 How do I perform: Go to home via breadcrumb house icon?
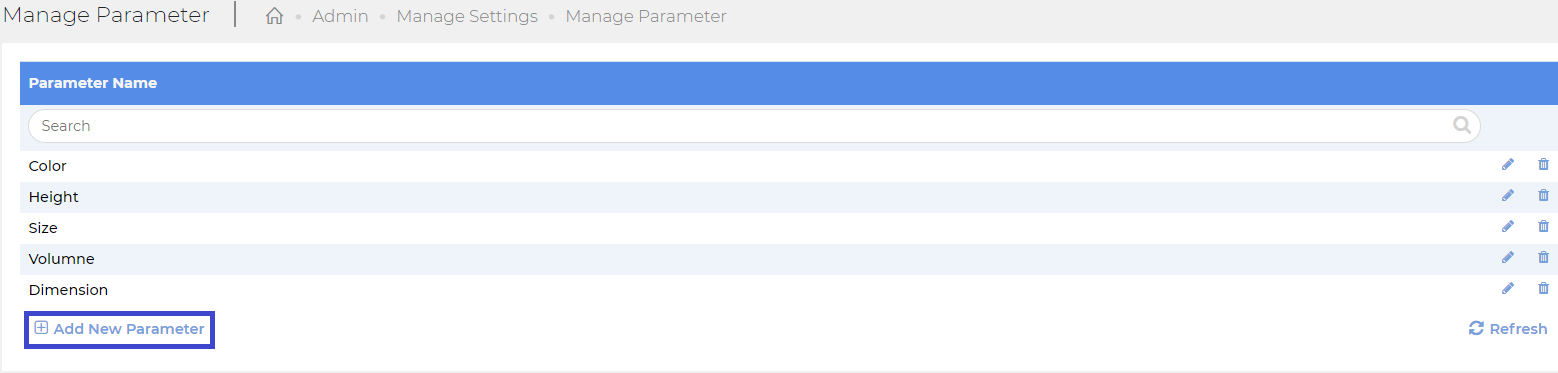click(x=275, y=16)
